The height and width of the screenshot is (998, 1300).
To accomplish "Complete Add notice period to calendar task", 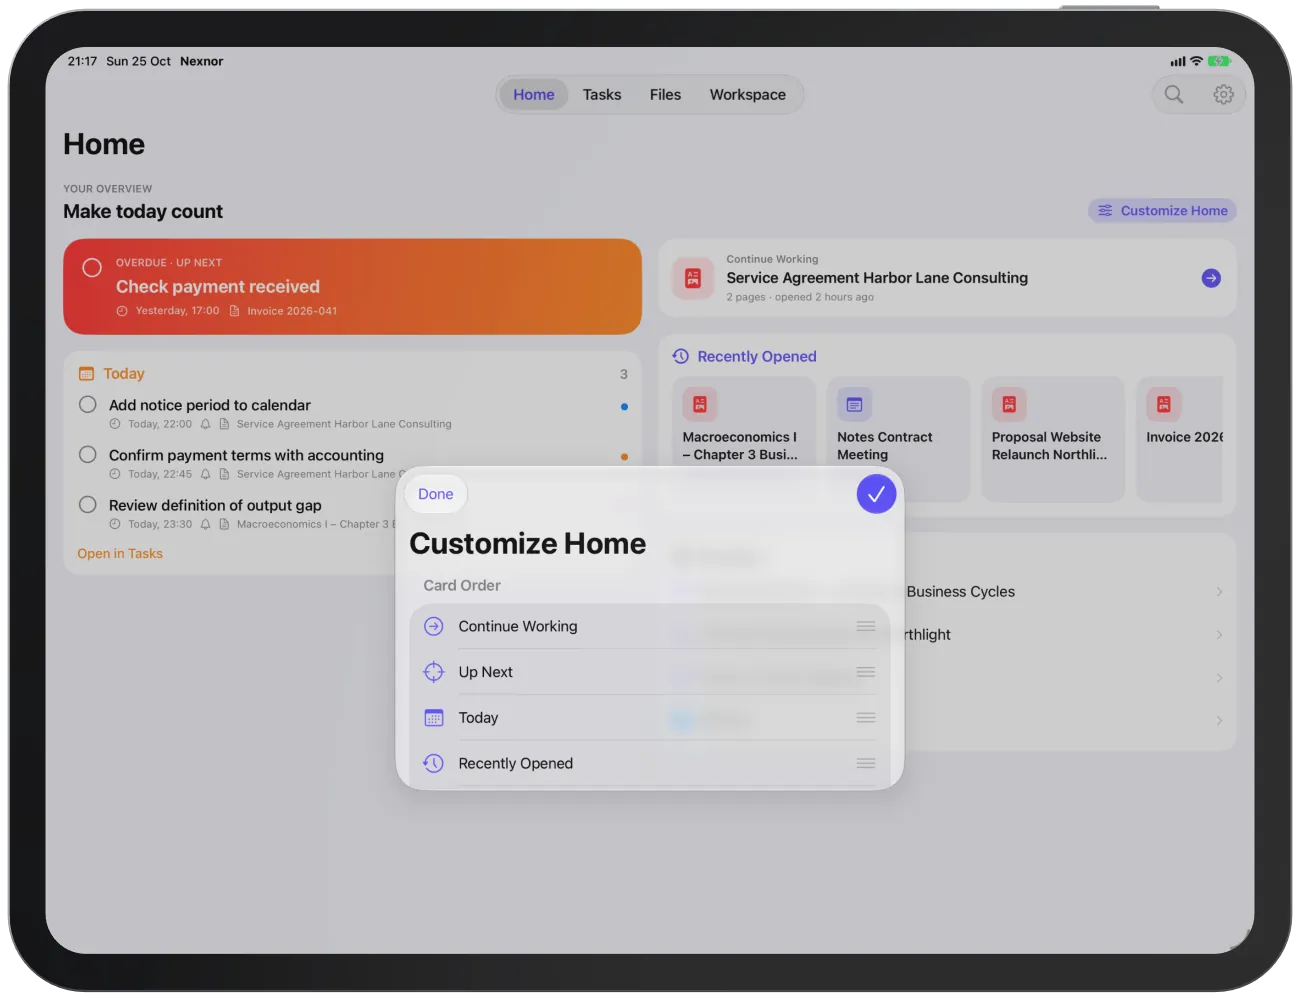I will (x=88, y=404).
